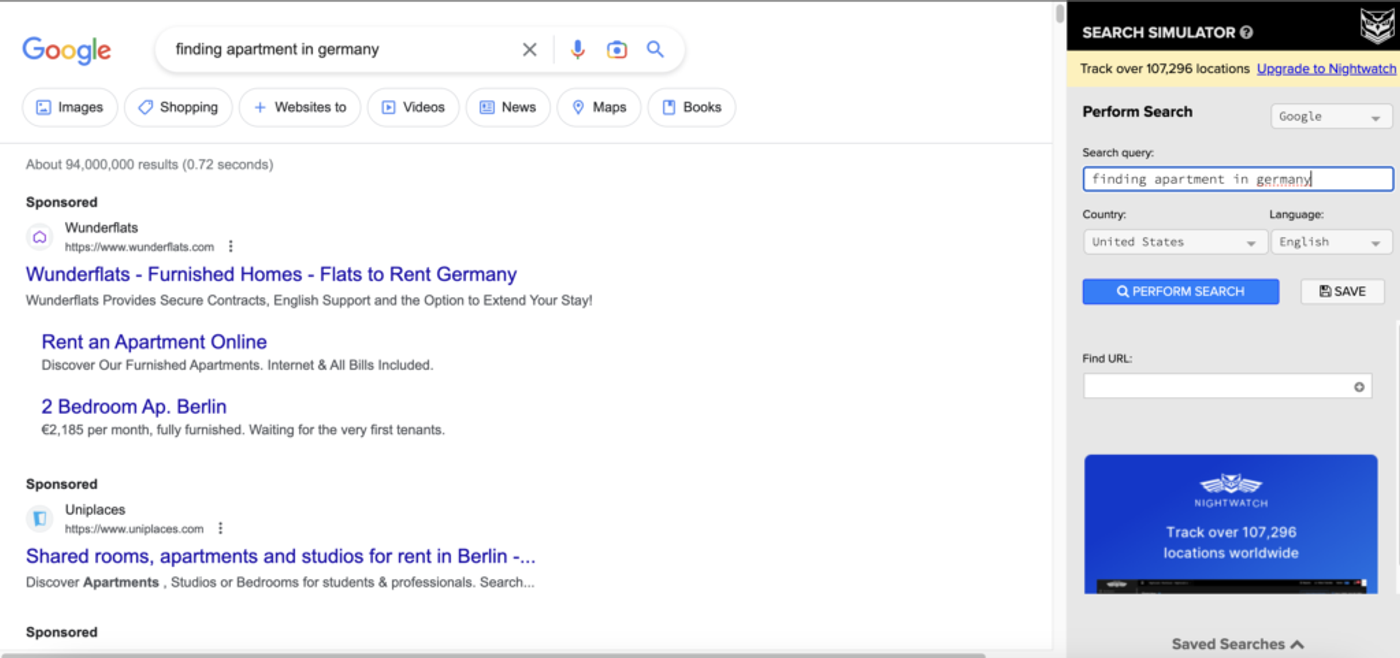This screenshot has height=658, width=1400.
Task: Open the search engine selector dropdown
Action: (x=1330, y=116)
